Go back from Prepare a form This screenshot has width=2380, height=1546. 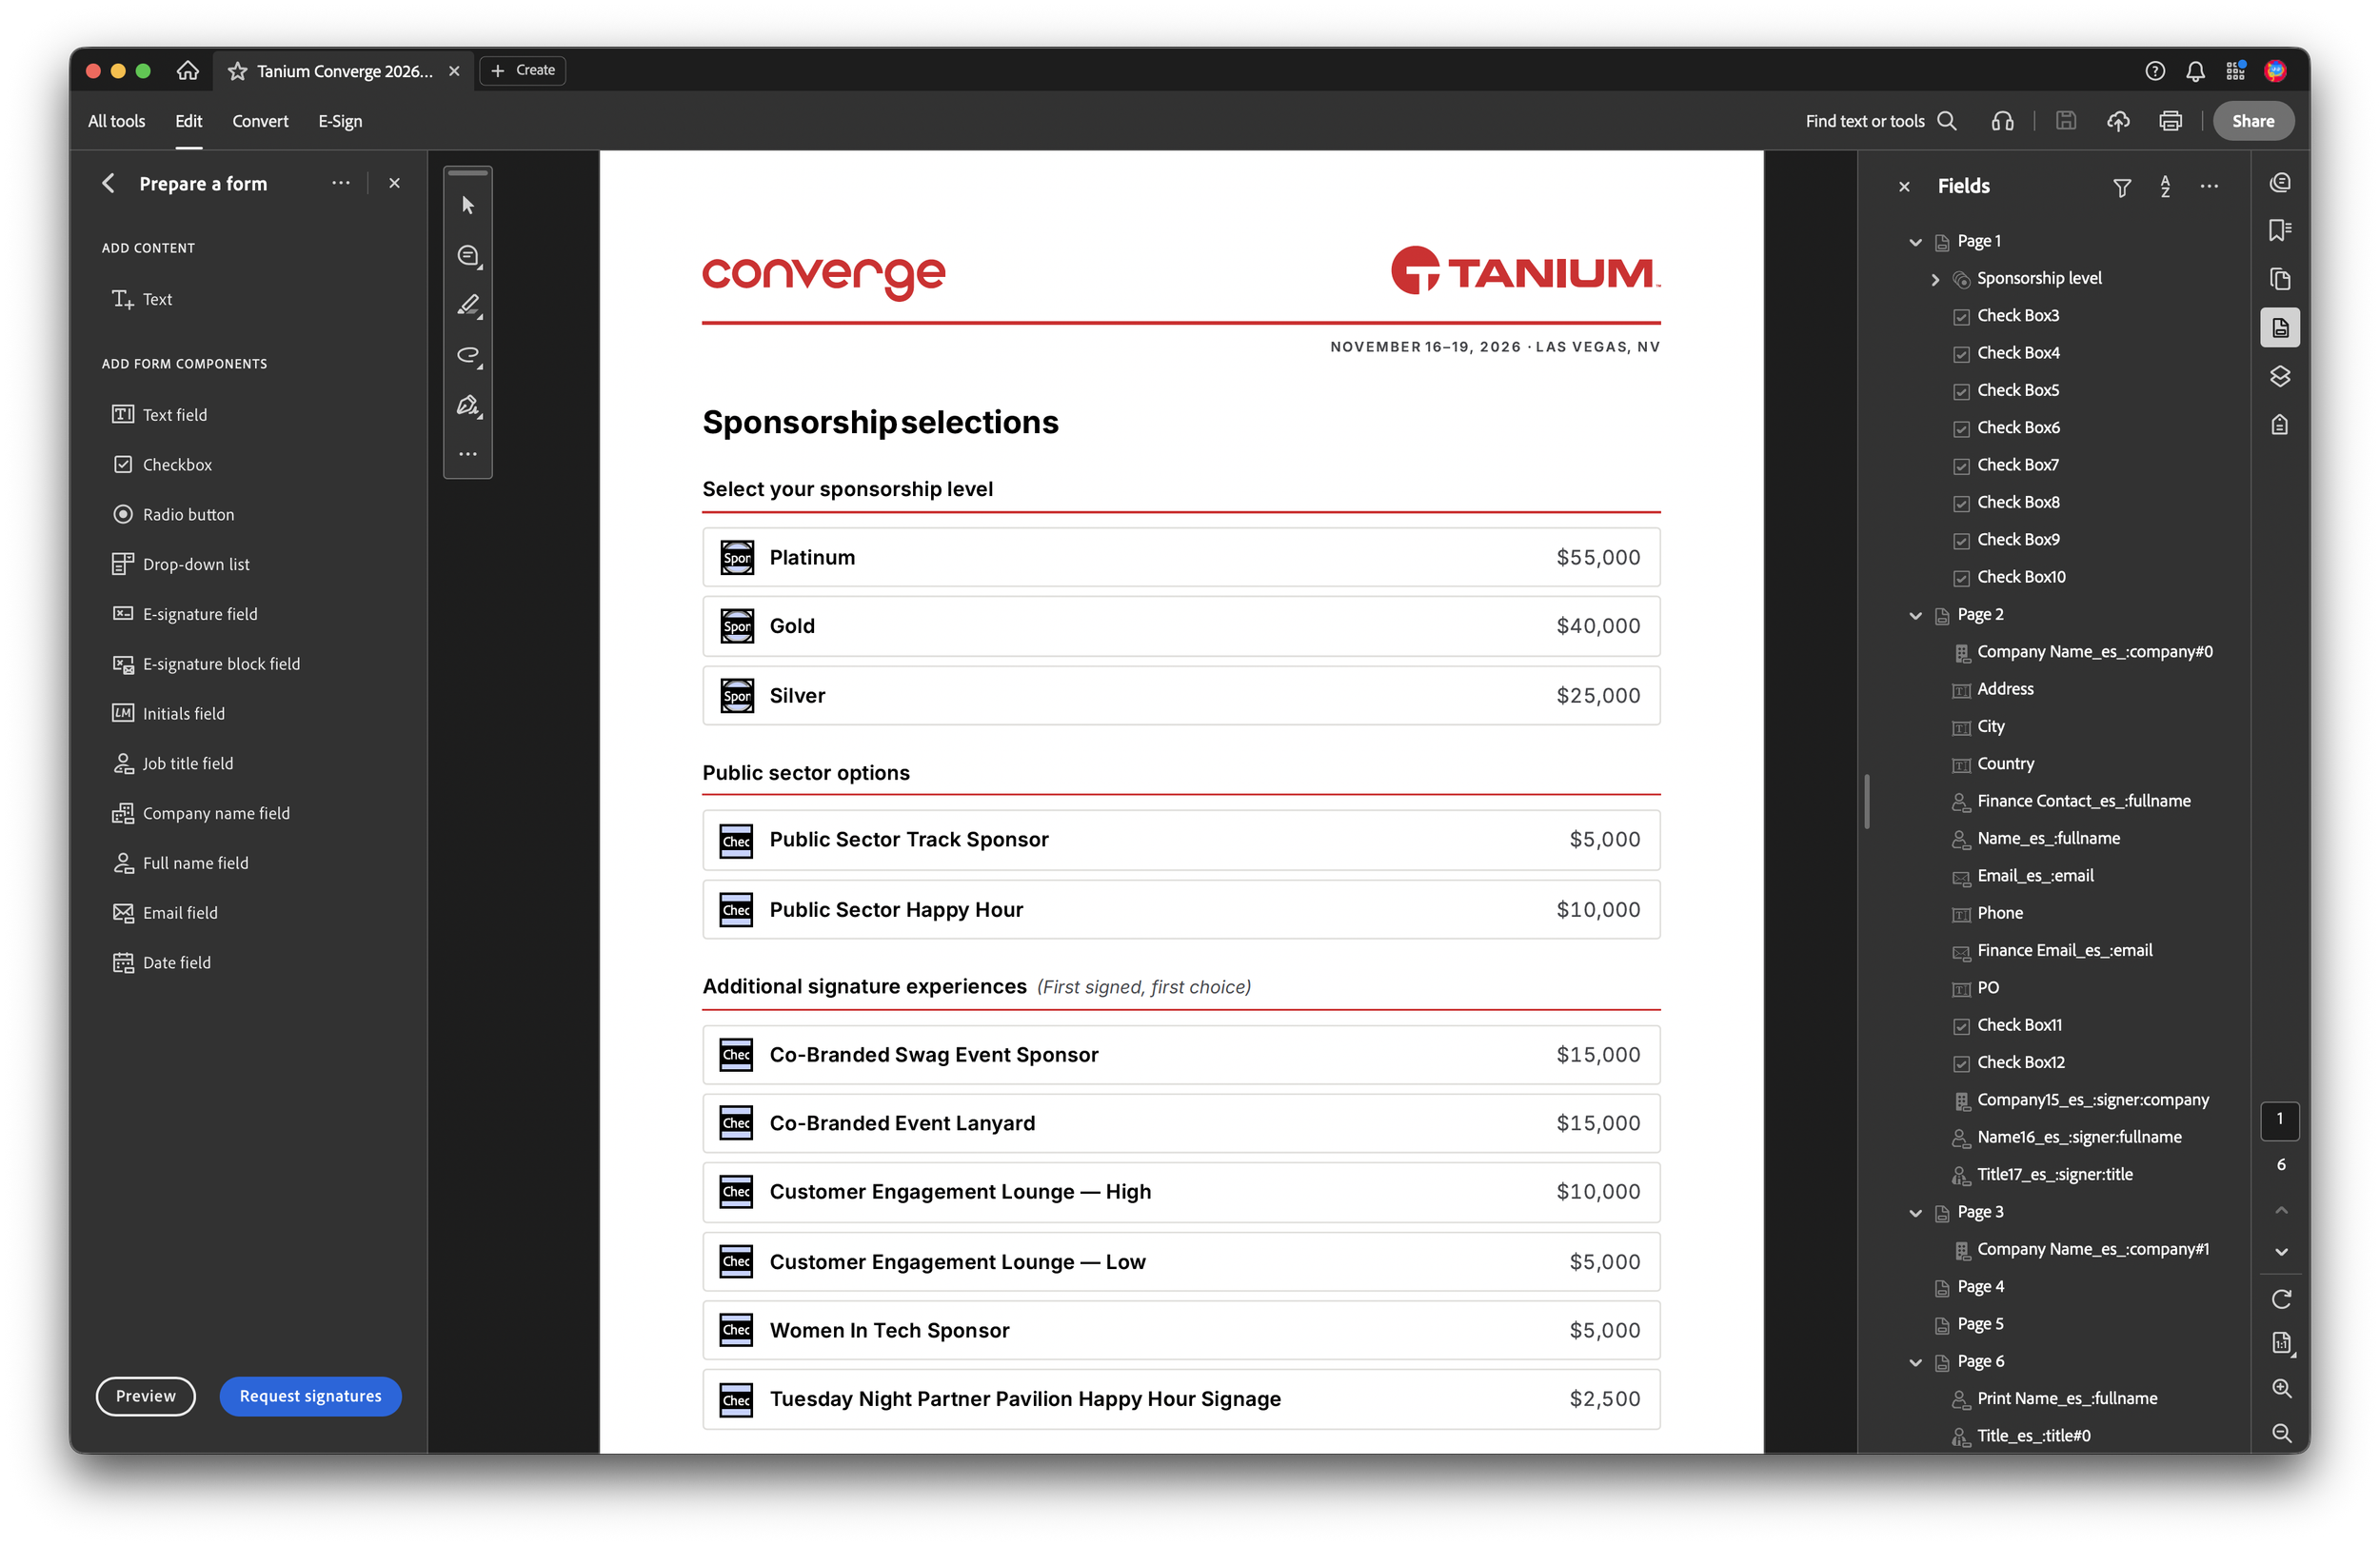tap(109, 183)
